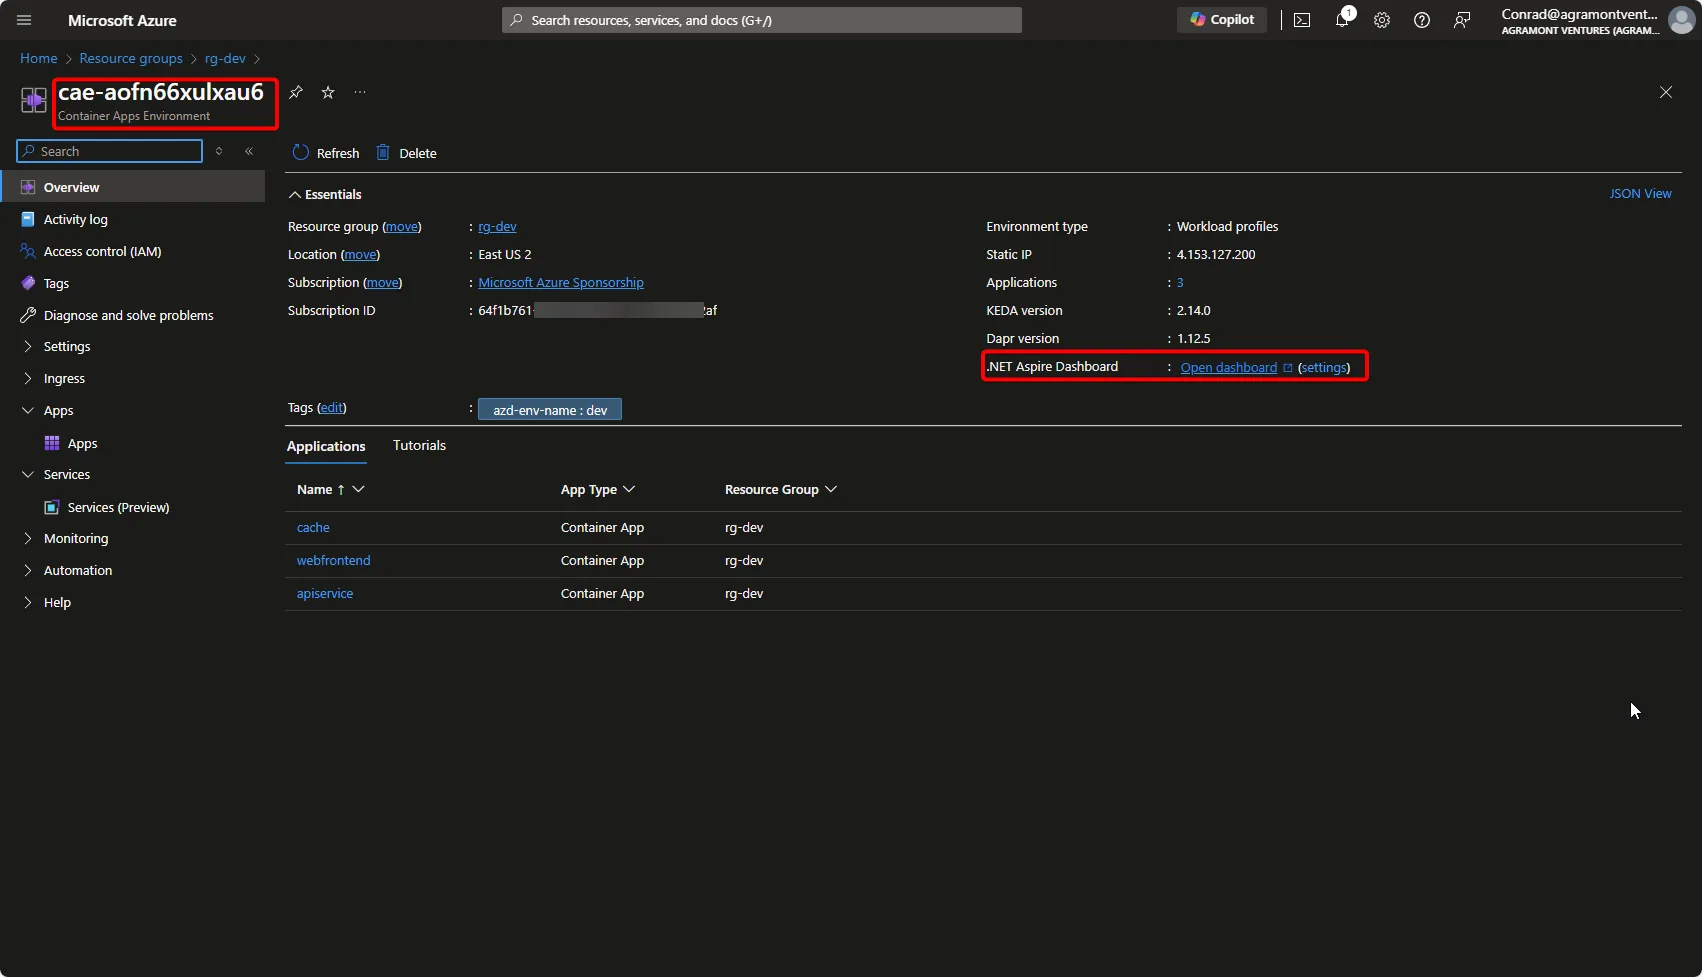Pin this resource with the pin icon
Image resolution: width=1702 pixels, height=977 pixels.
point(296,92)
